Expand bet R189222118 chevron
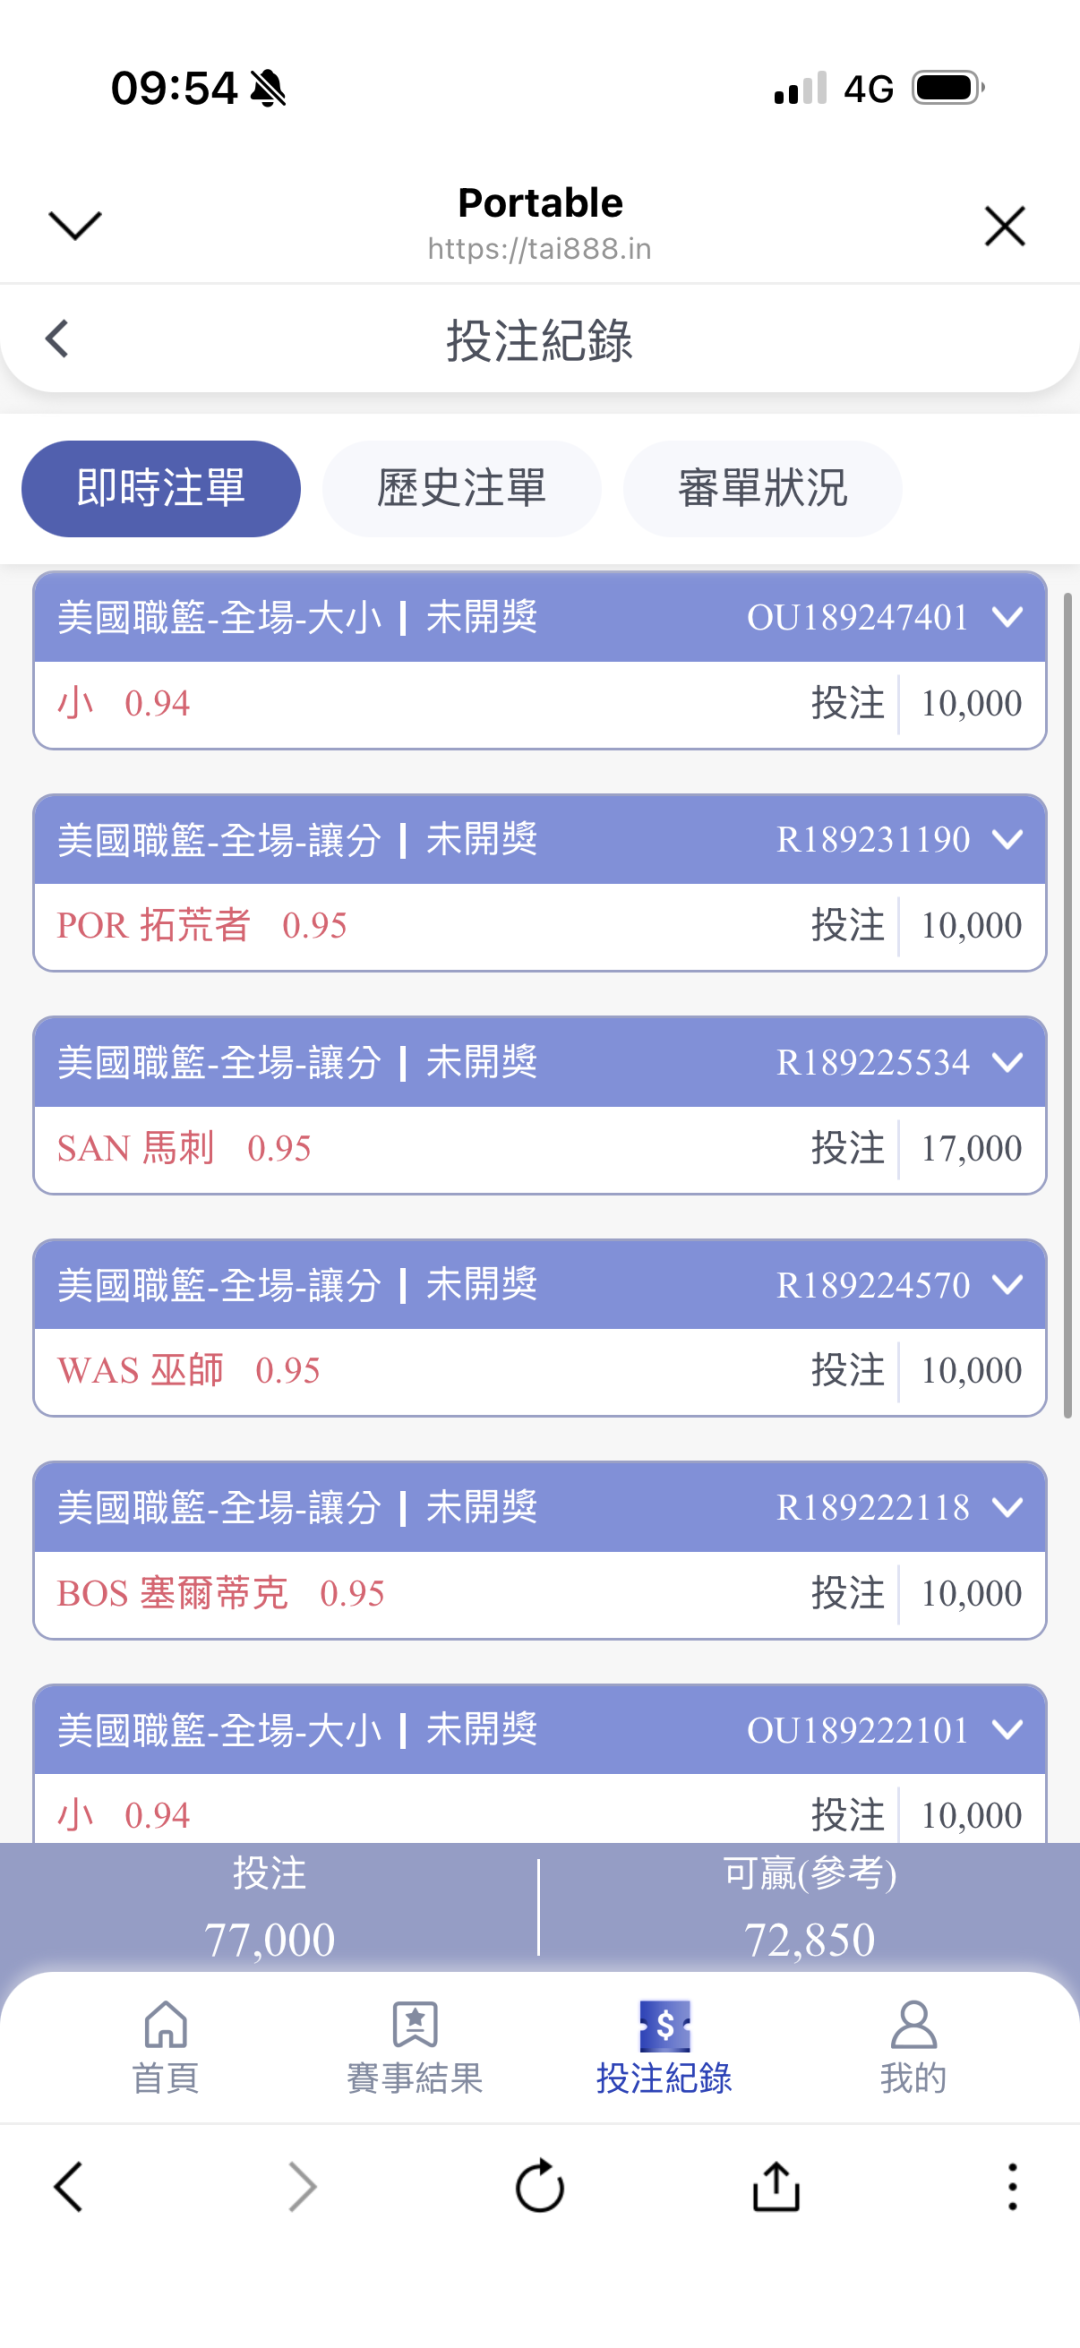The height and width of the screenshot is (2348, 1080). tap(1008, 1507)
